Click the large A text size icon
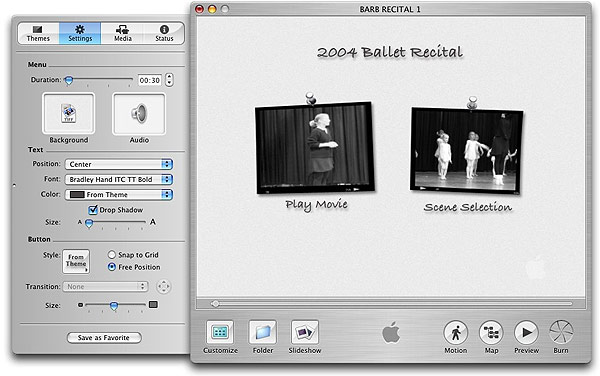Image resolution: width=600 pixels, height=376 pixels. click(153, 222)
